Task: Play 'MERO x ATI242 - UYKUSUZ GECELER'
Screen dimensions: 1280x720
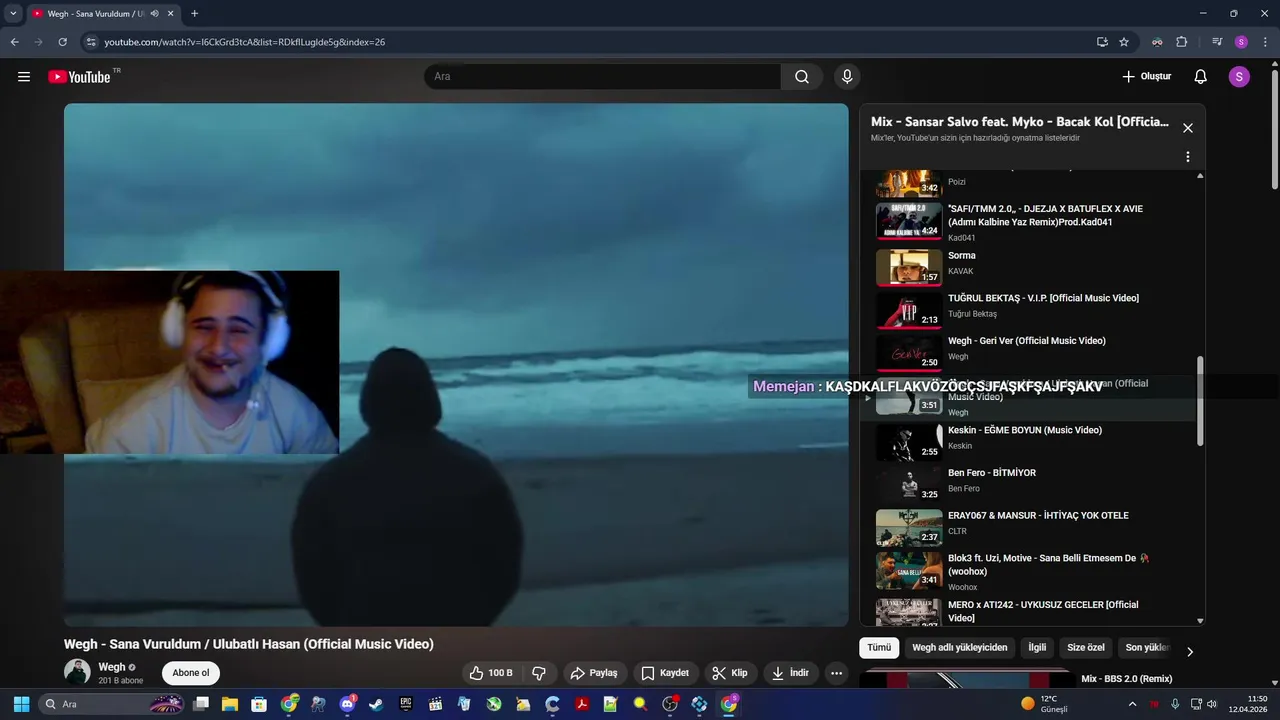Action: (x=1030, y=611)
